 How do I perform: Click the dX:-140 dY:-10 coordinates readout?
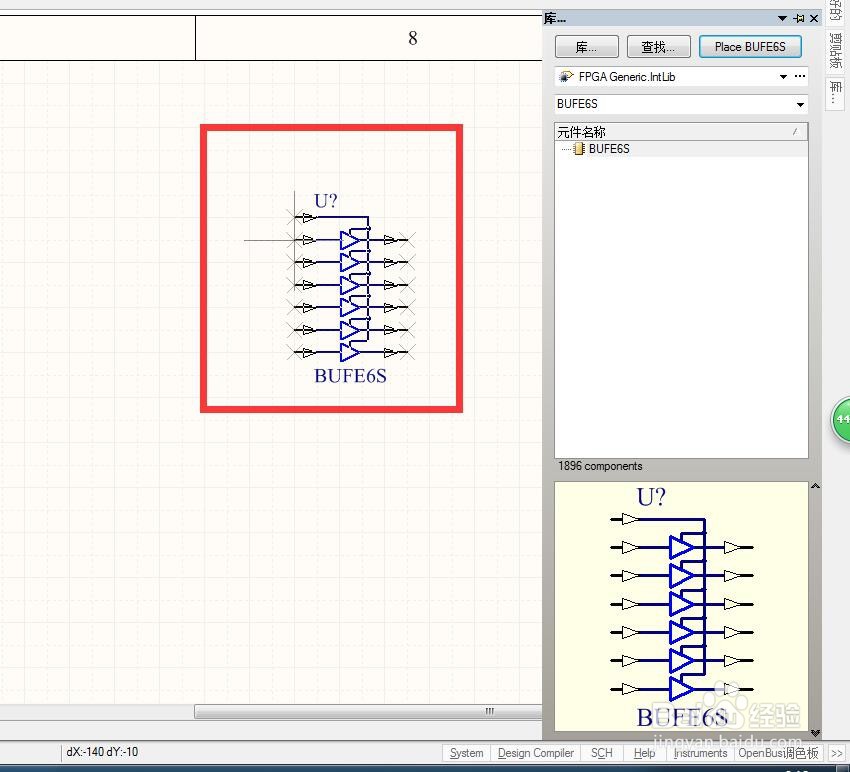coord(102,752)
